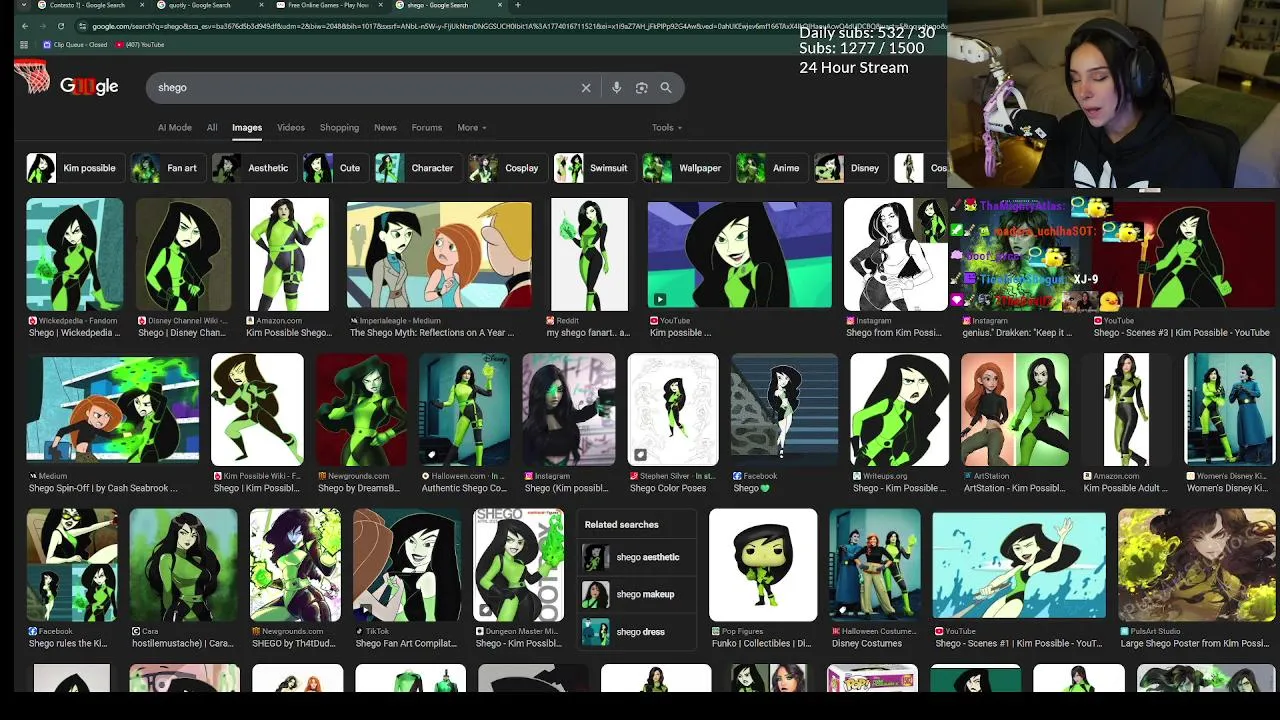Start voice search with the microphone icon
Viewport: 1280px width, 720px height.
point(616,88)
